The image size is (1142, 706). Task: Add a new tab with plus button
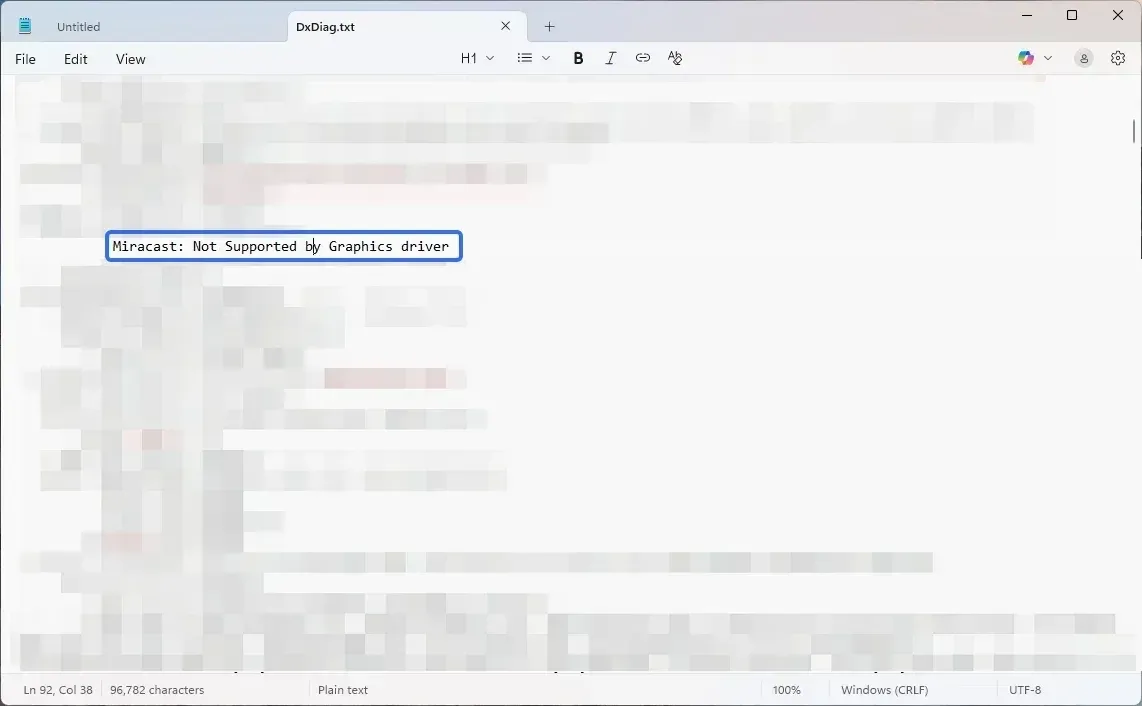pos(549,26)
